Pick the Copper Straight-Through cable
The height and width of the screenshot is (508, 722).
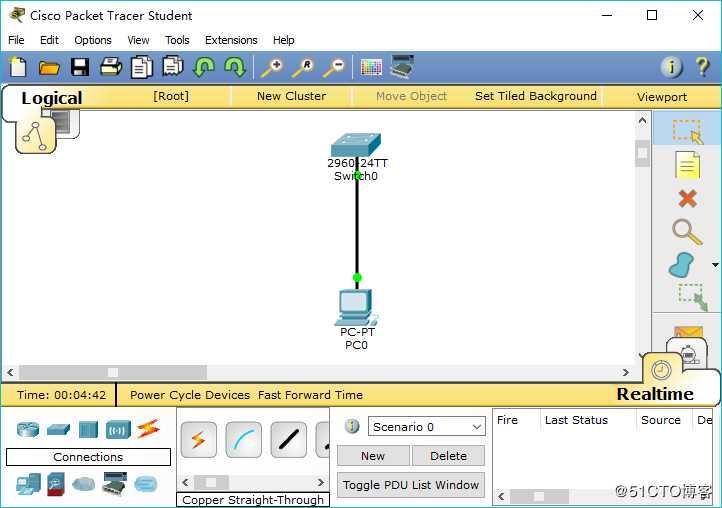pyautogui.click(x=289, y=440)
